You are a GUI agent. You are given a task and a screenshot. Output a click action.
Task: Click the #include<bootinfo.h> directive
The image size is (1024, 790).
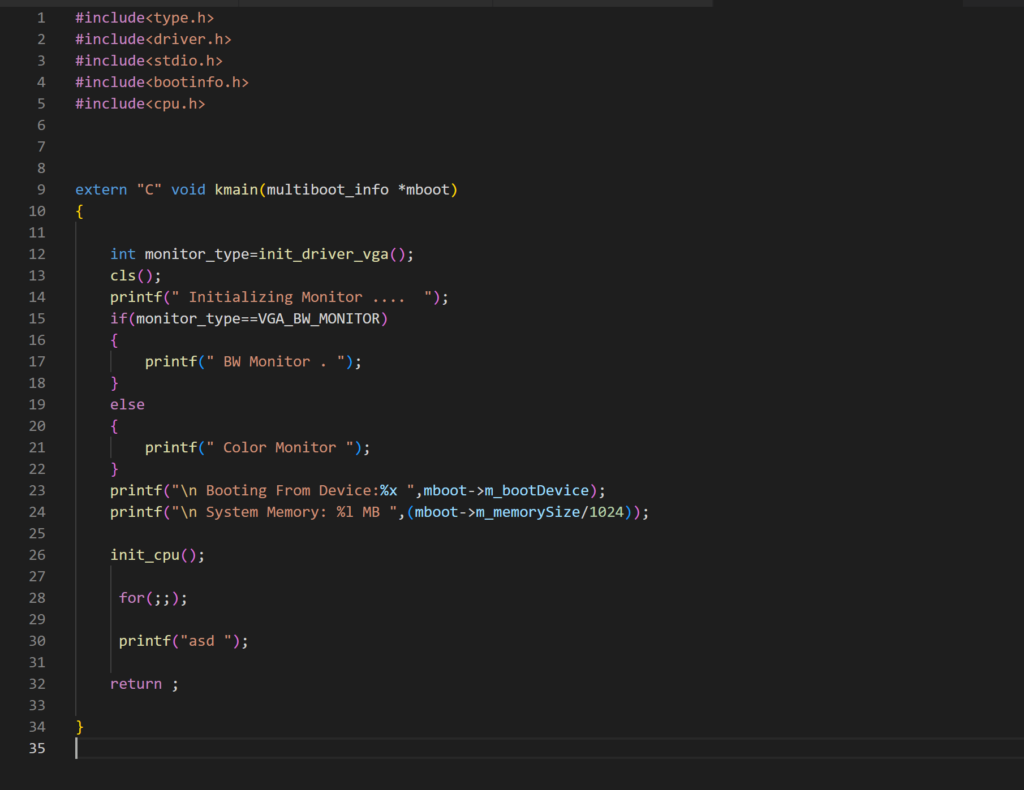[162, 82]
